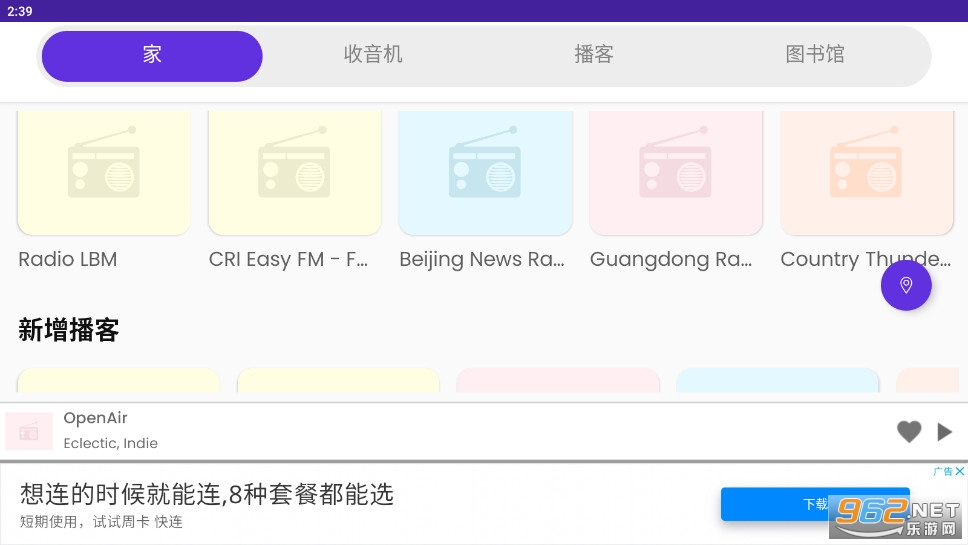The height and width of the screenshot is (545, 968).
Task: Click the ad subtitle 短期使用，试试周卡
Action: tap(101, 522)
